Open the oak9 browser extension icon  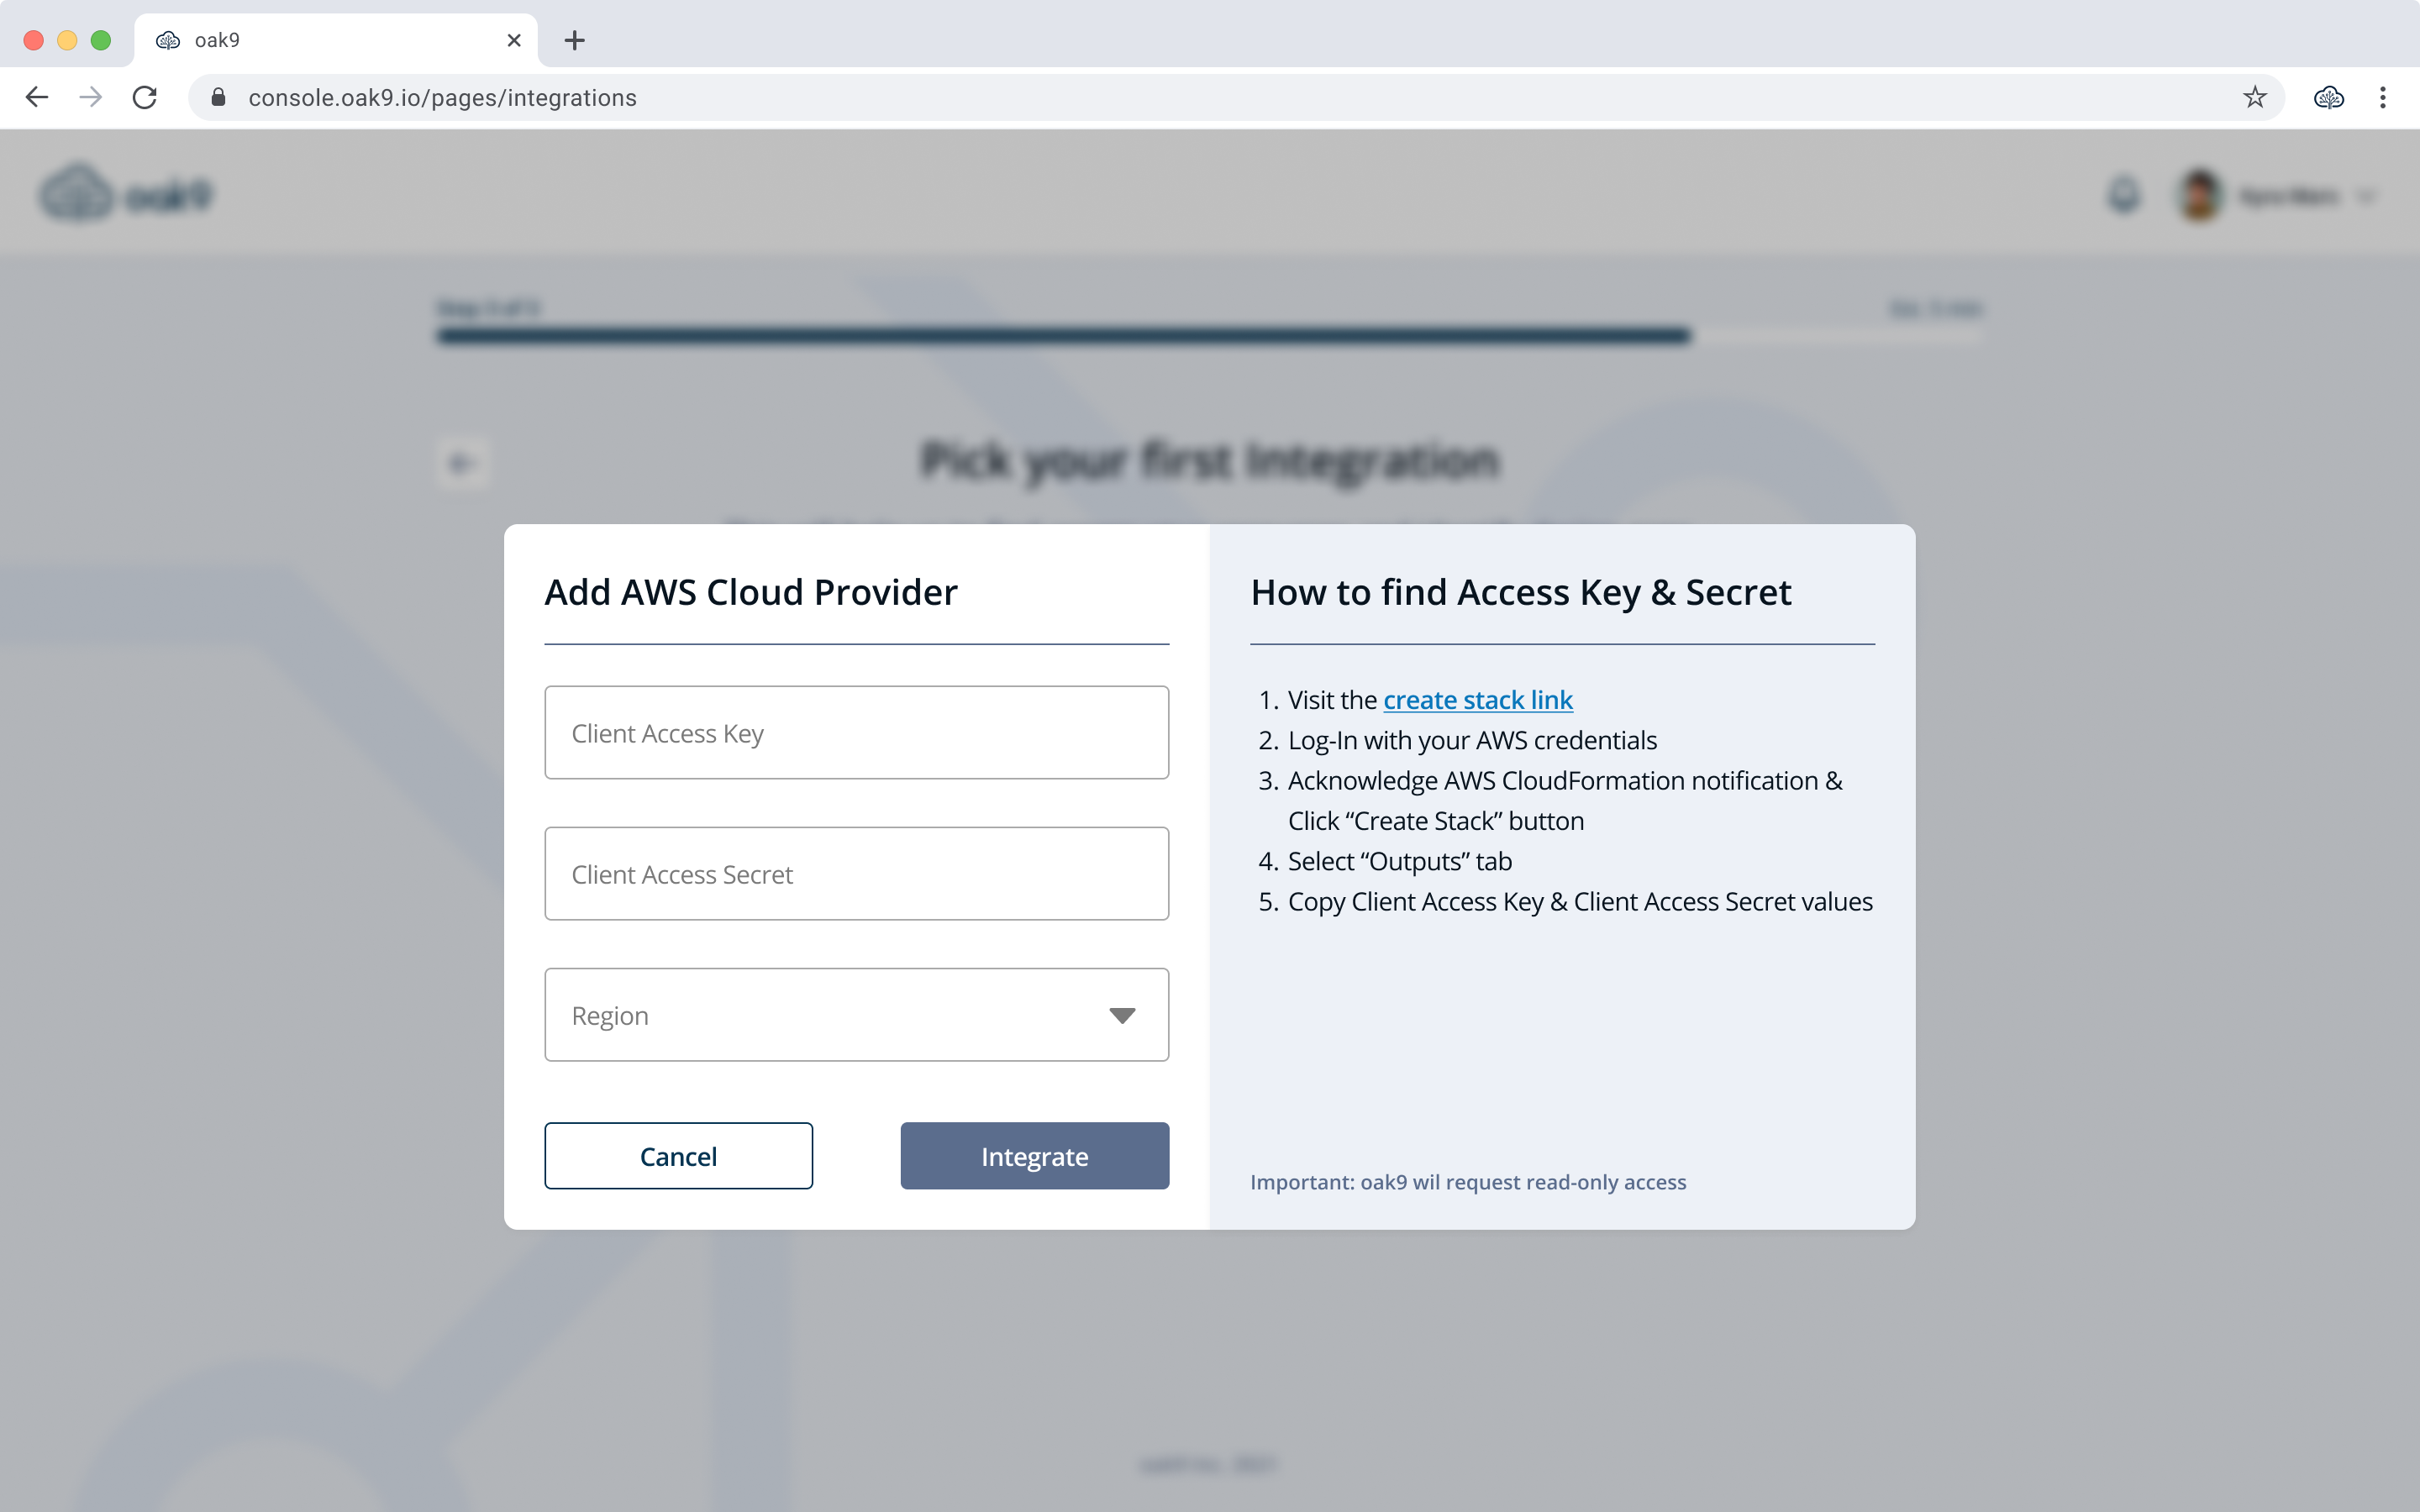2328,97
